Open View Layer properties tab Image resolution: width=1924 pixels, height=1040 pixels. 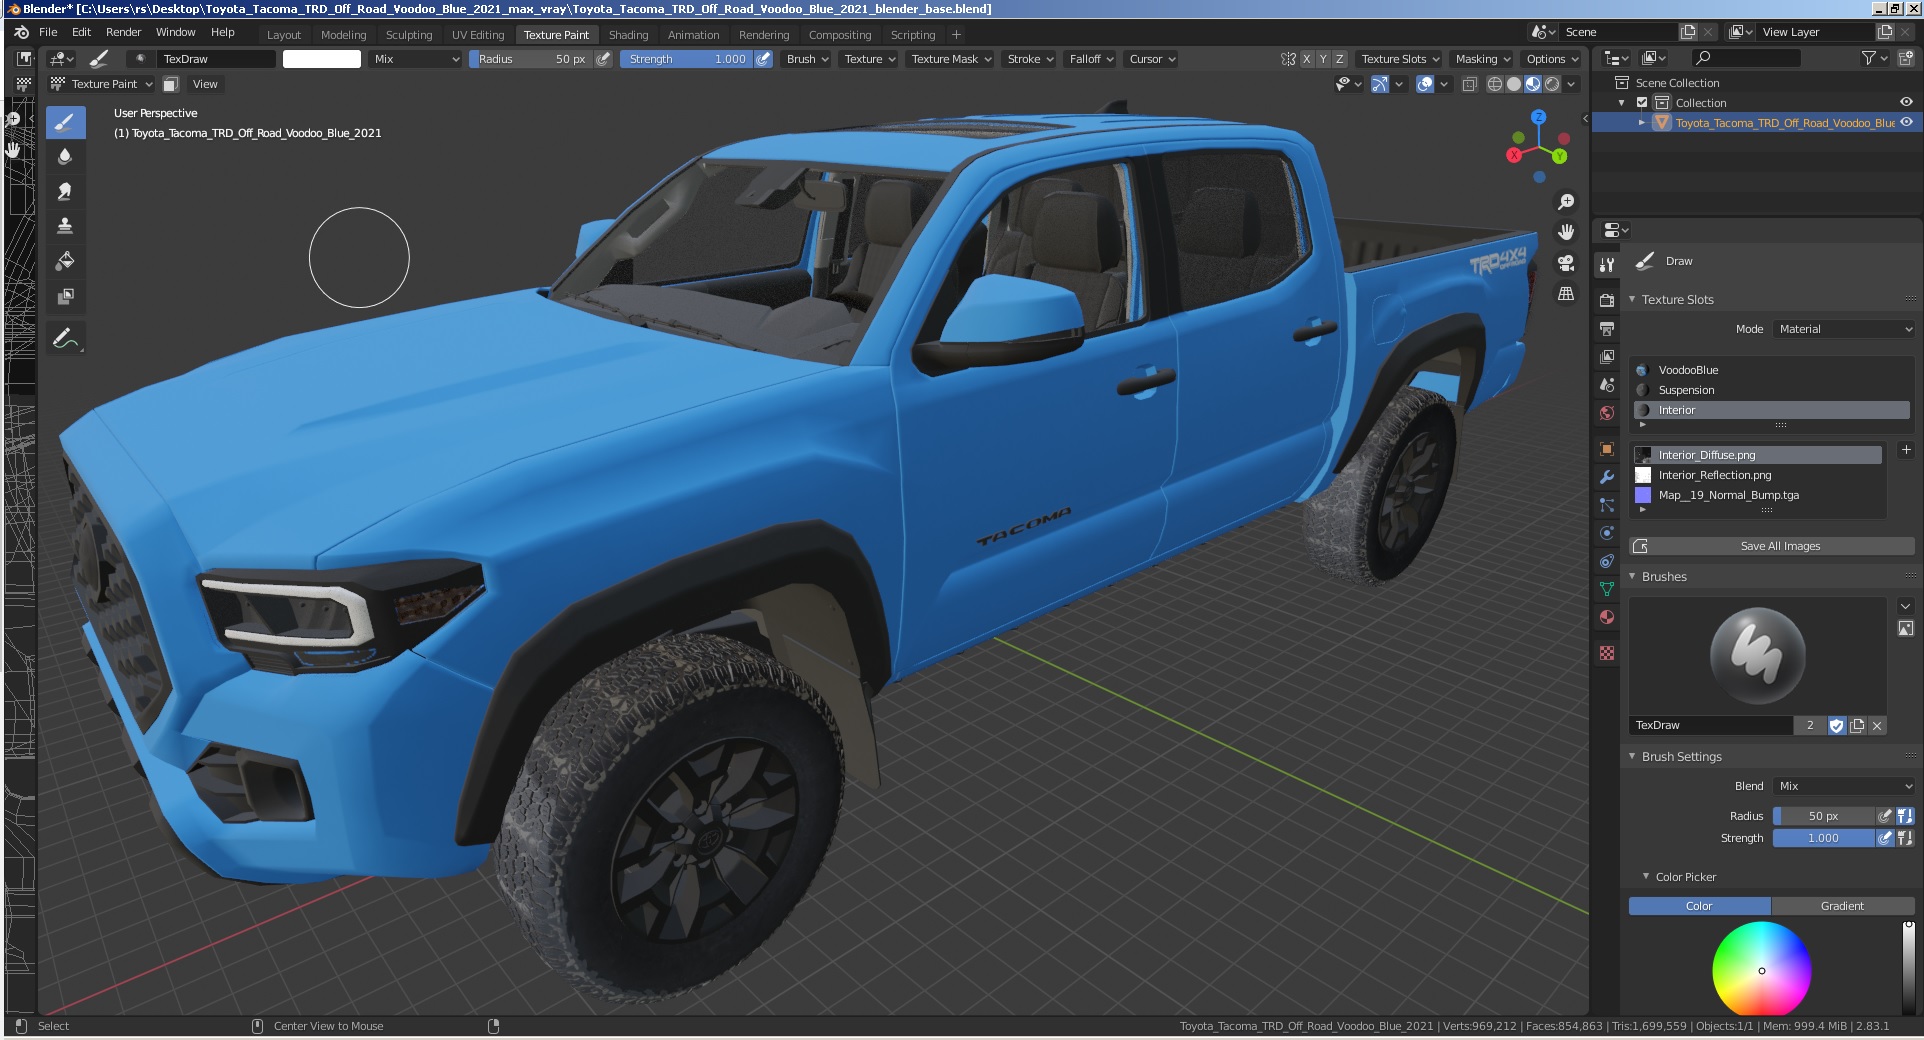point(1607,356)
